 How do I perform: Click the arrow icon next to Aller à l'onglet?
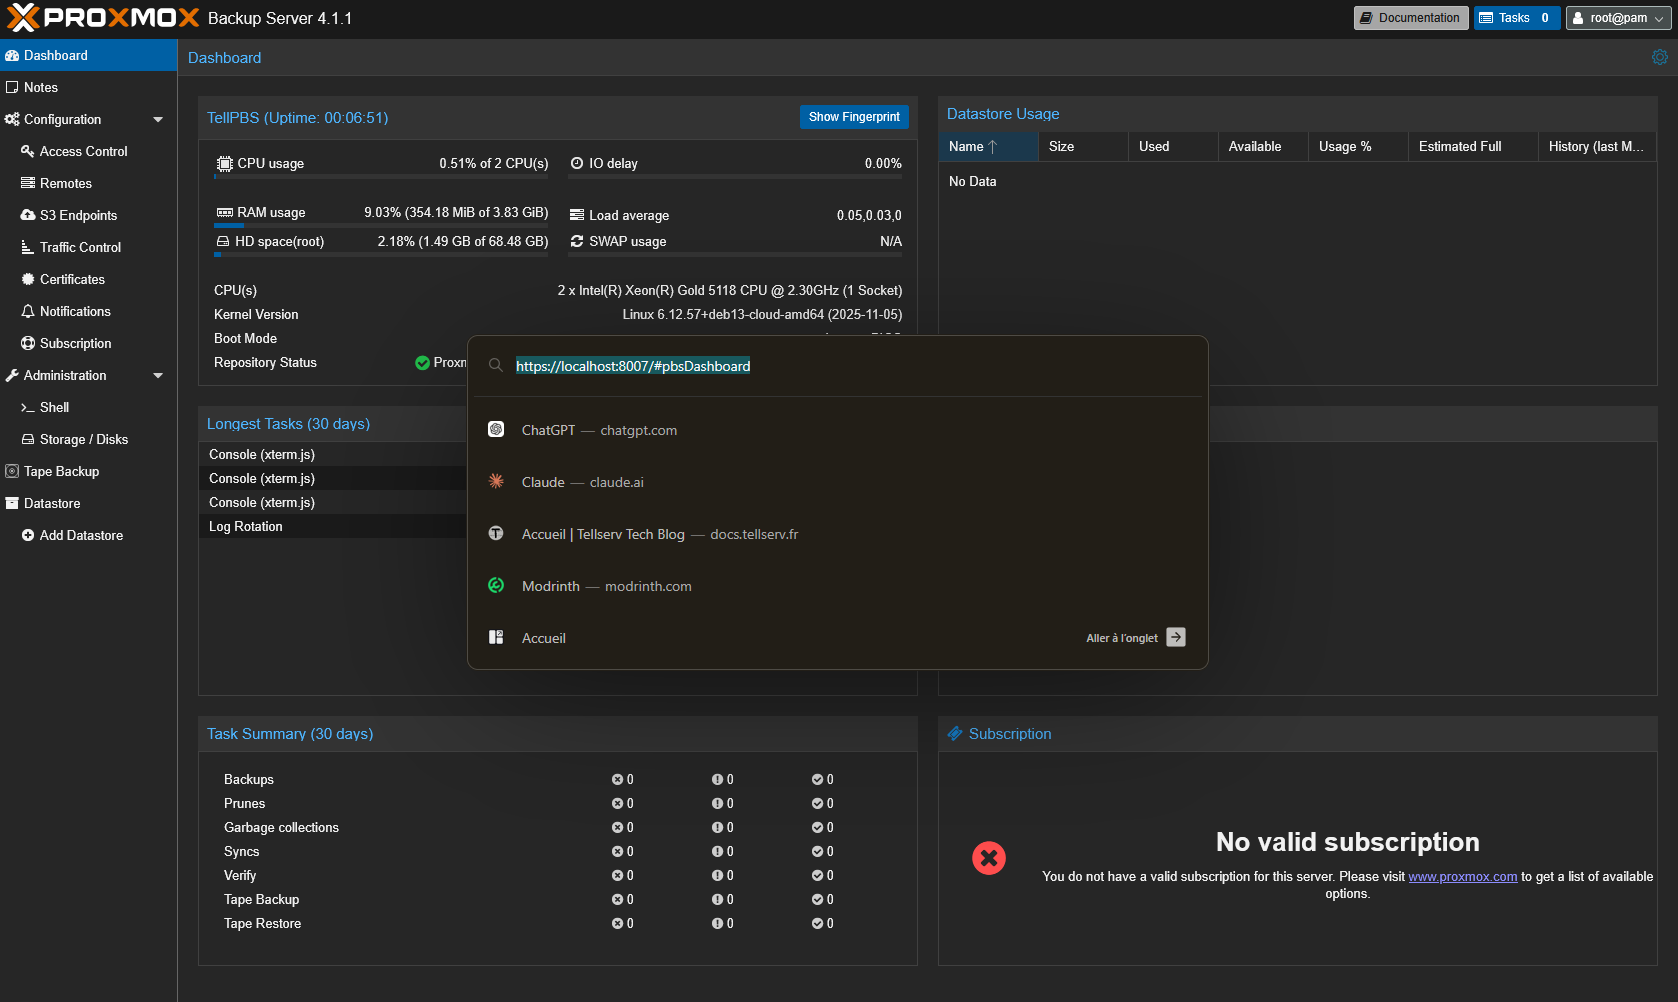tap(1176, 638)
